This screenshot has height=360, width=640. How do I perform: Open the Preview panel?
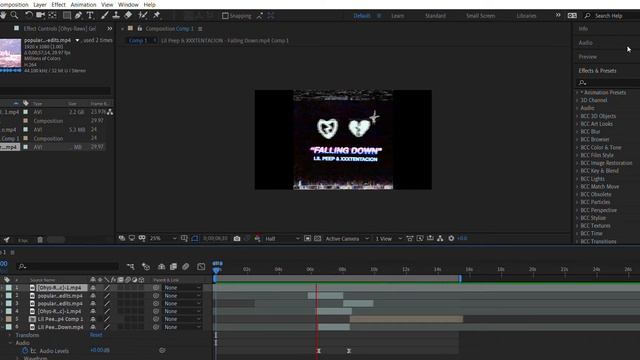588,57
